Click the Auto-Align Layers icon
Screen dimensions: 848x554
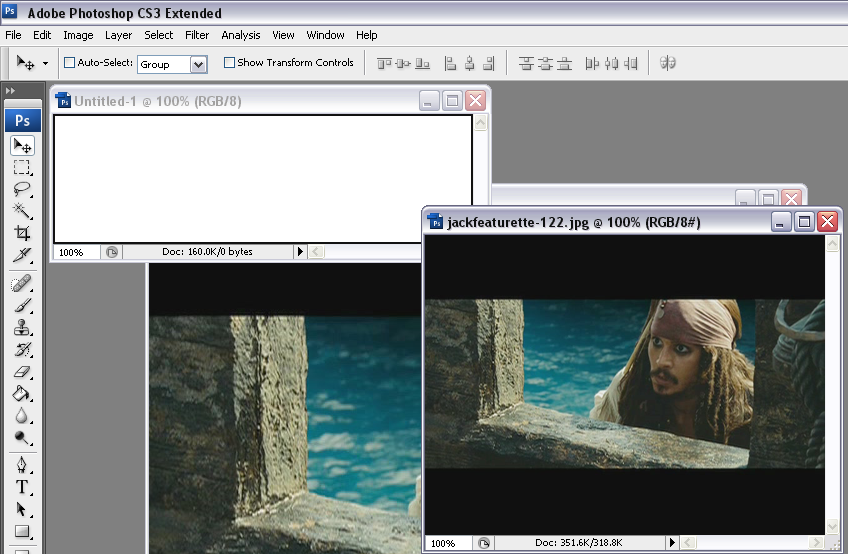(x=668, y=63)
